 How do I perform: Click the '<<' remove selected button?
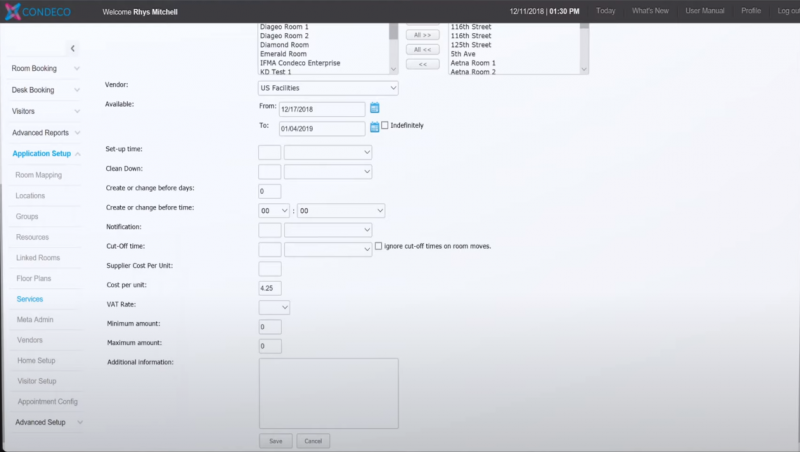[421, 63]
